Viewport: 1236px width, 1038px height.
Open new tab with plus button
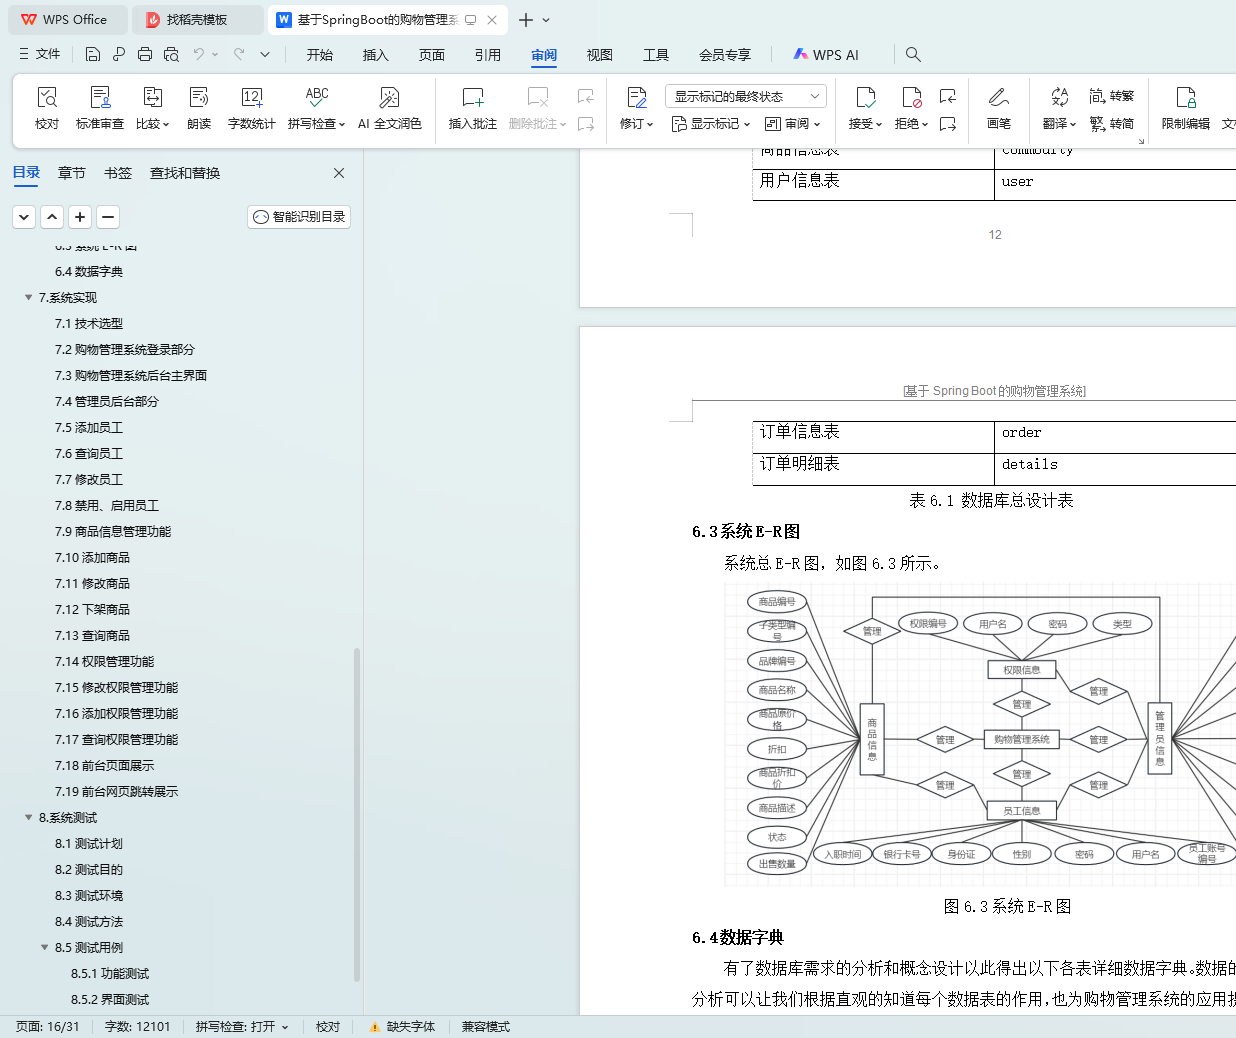click(526, 20)
